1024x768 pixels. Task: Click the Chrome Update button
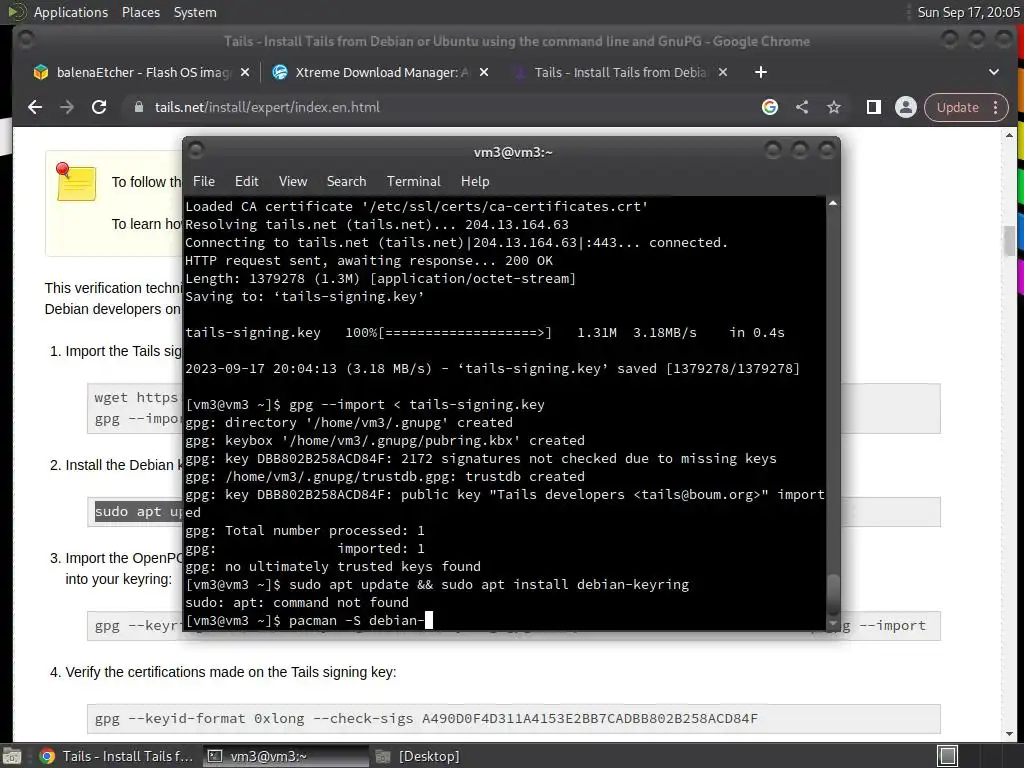point(957,107)
